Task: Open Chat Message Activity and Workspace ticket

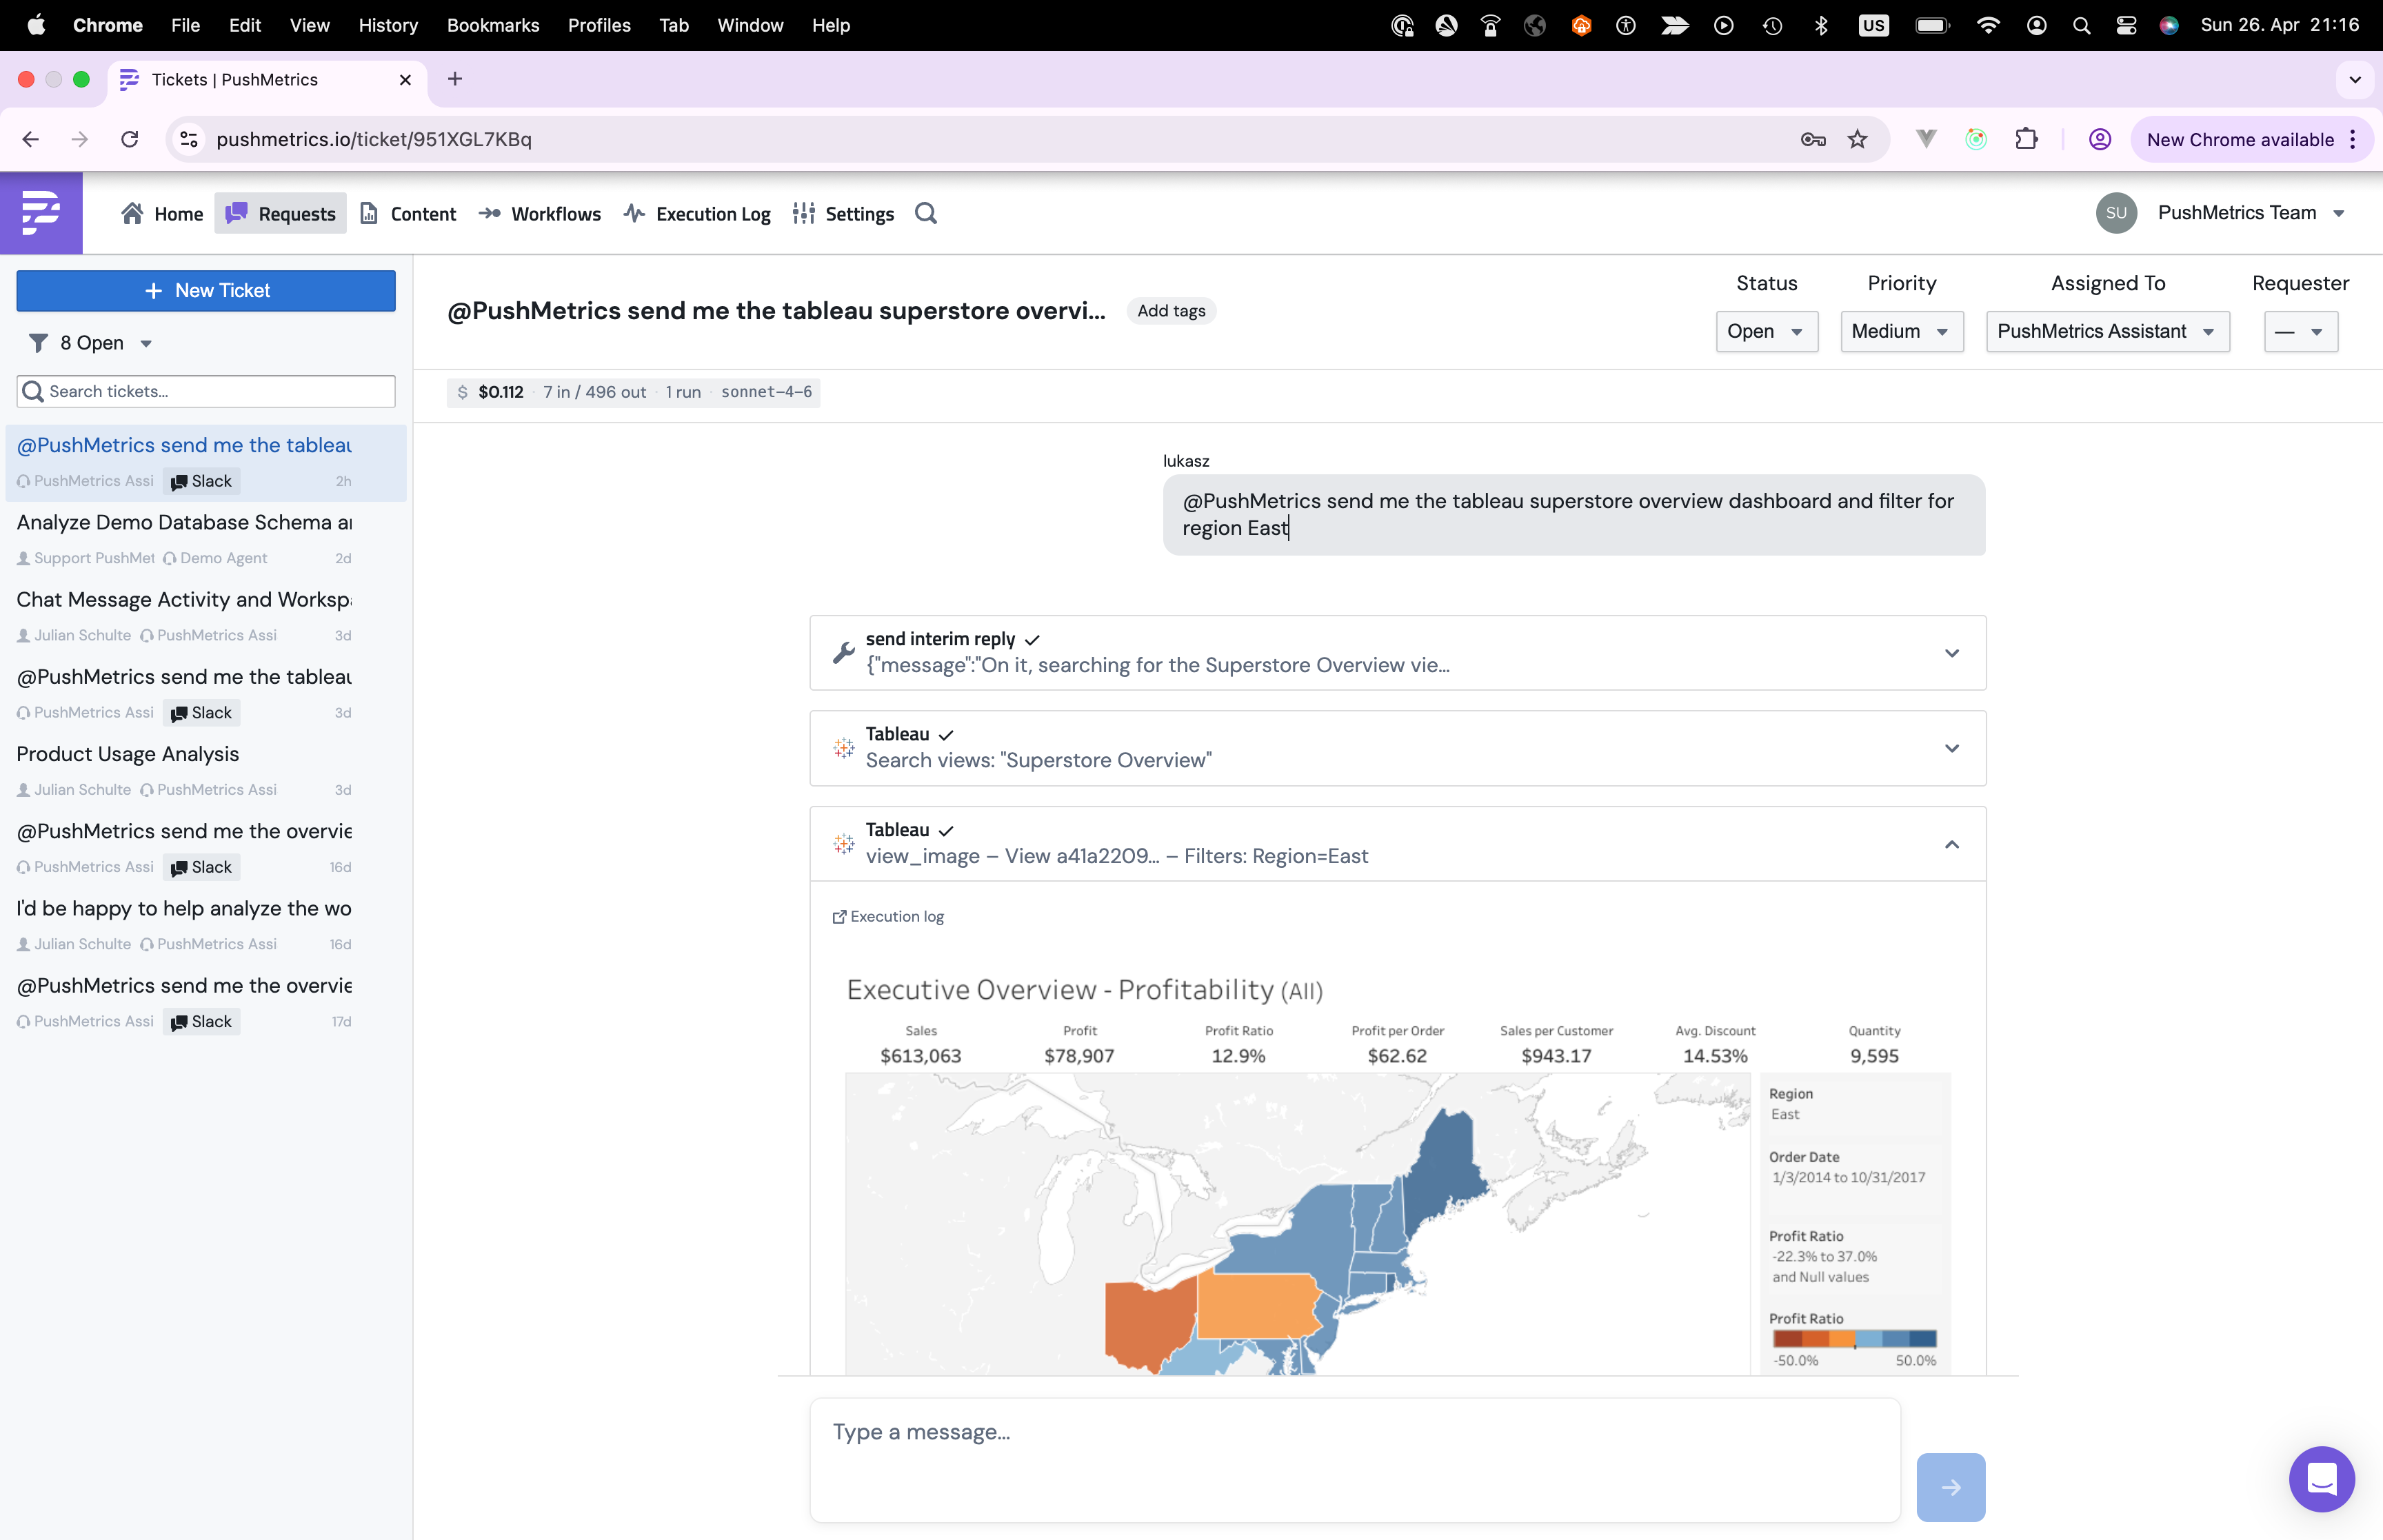Action: [206, 616]
